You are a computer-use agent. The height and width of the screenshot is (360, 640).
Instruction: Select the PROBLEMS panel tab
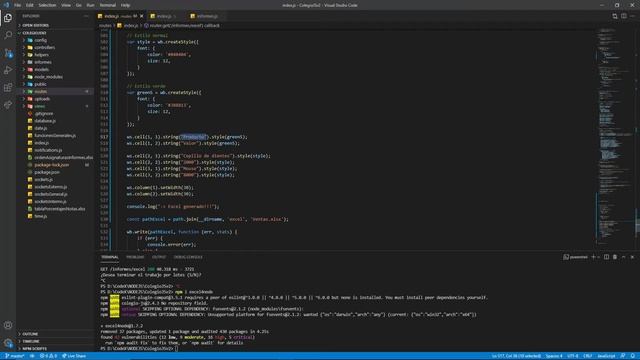(x=135, y=257)
